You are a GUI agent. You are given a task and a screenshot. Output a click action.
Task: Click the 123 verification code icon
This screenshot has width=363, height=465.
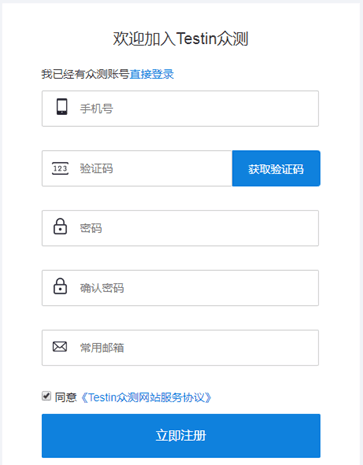pyautogui.click(x=60, y=168)
